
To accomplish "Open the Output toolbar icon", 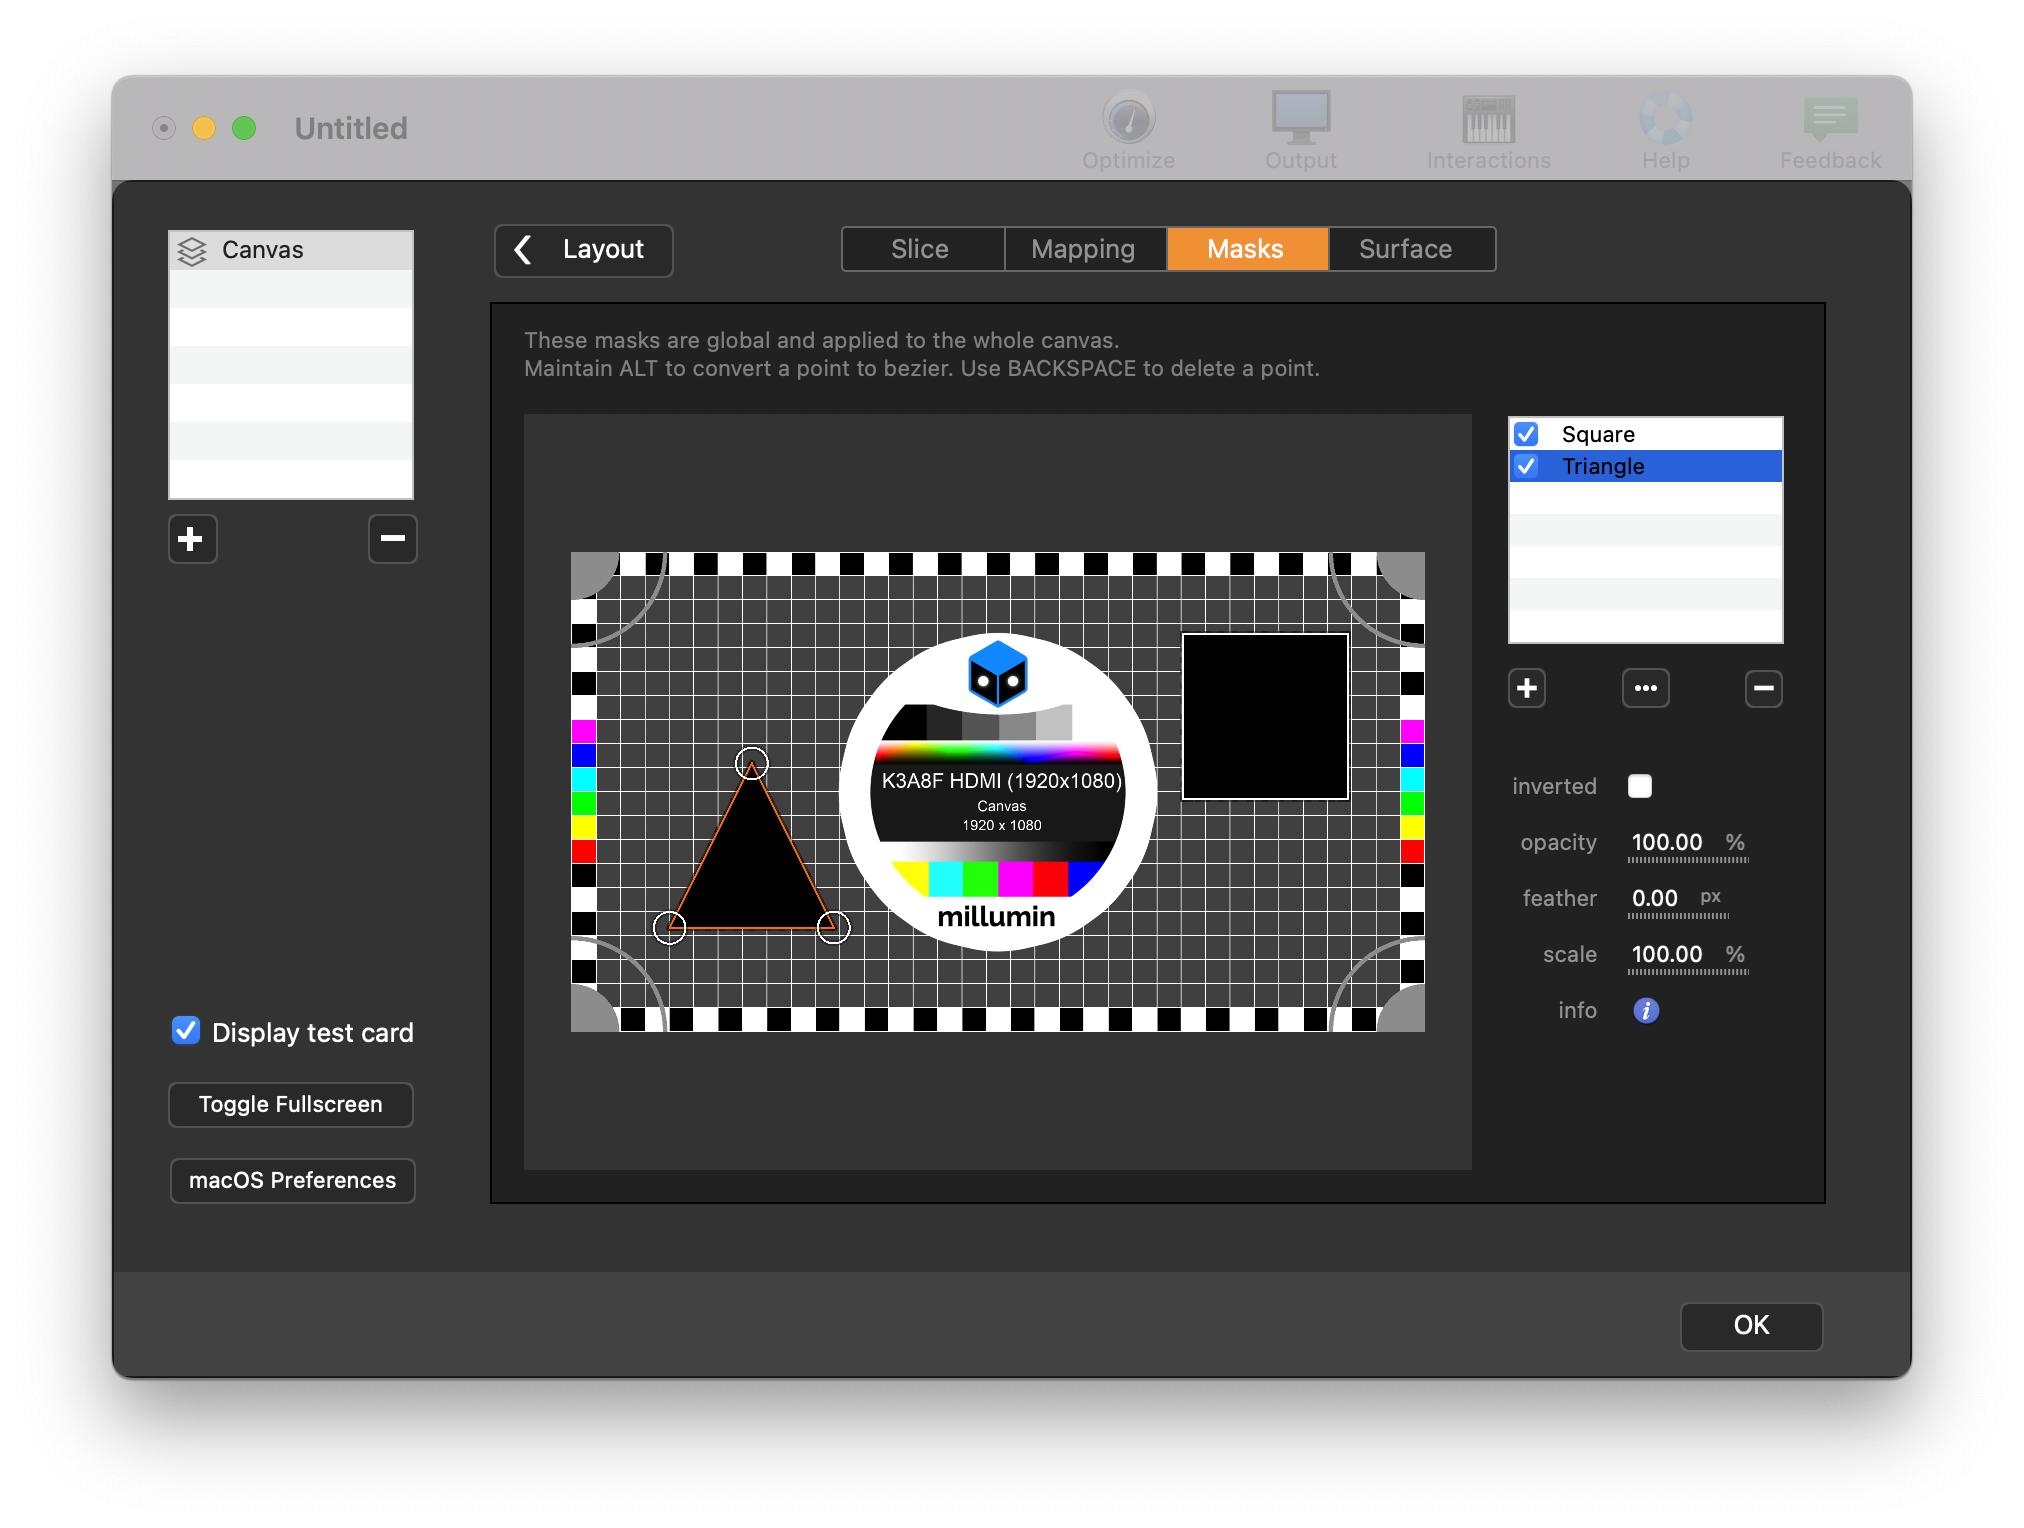I will 1300,120.
